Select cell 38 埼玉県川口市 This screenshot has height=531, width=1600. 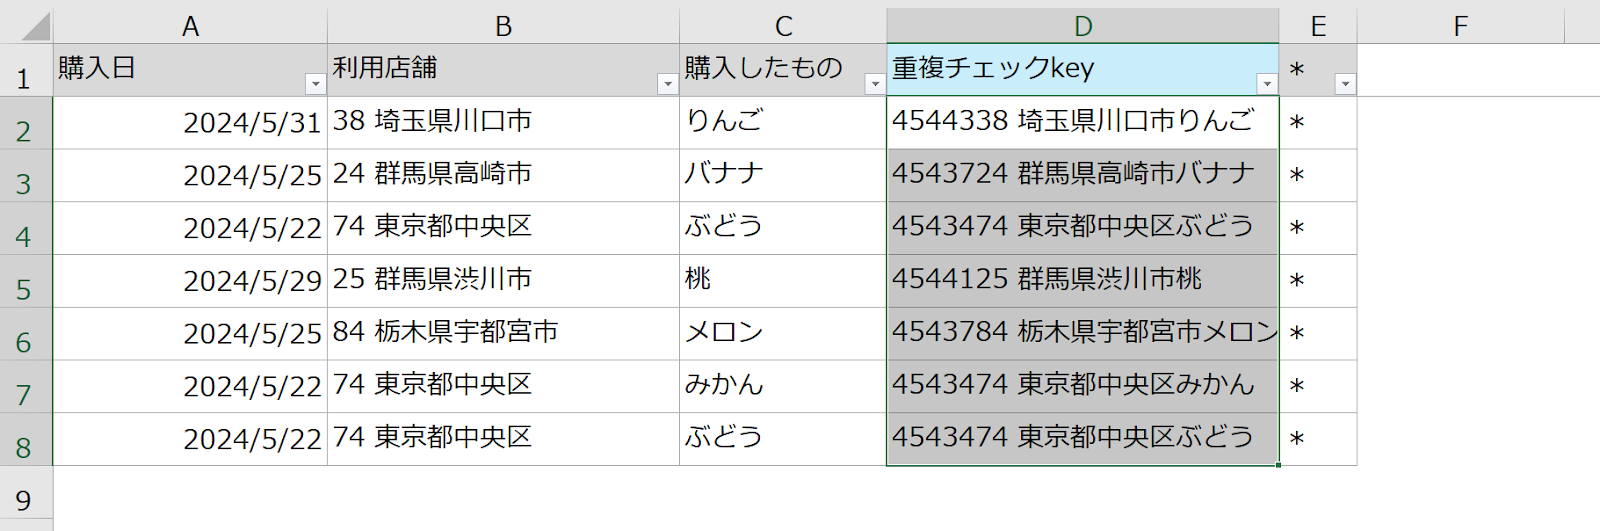(503, 123)
